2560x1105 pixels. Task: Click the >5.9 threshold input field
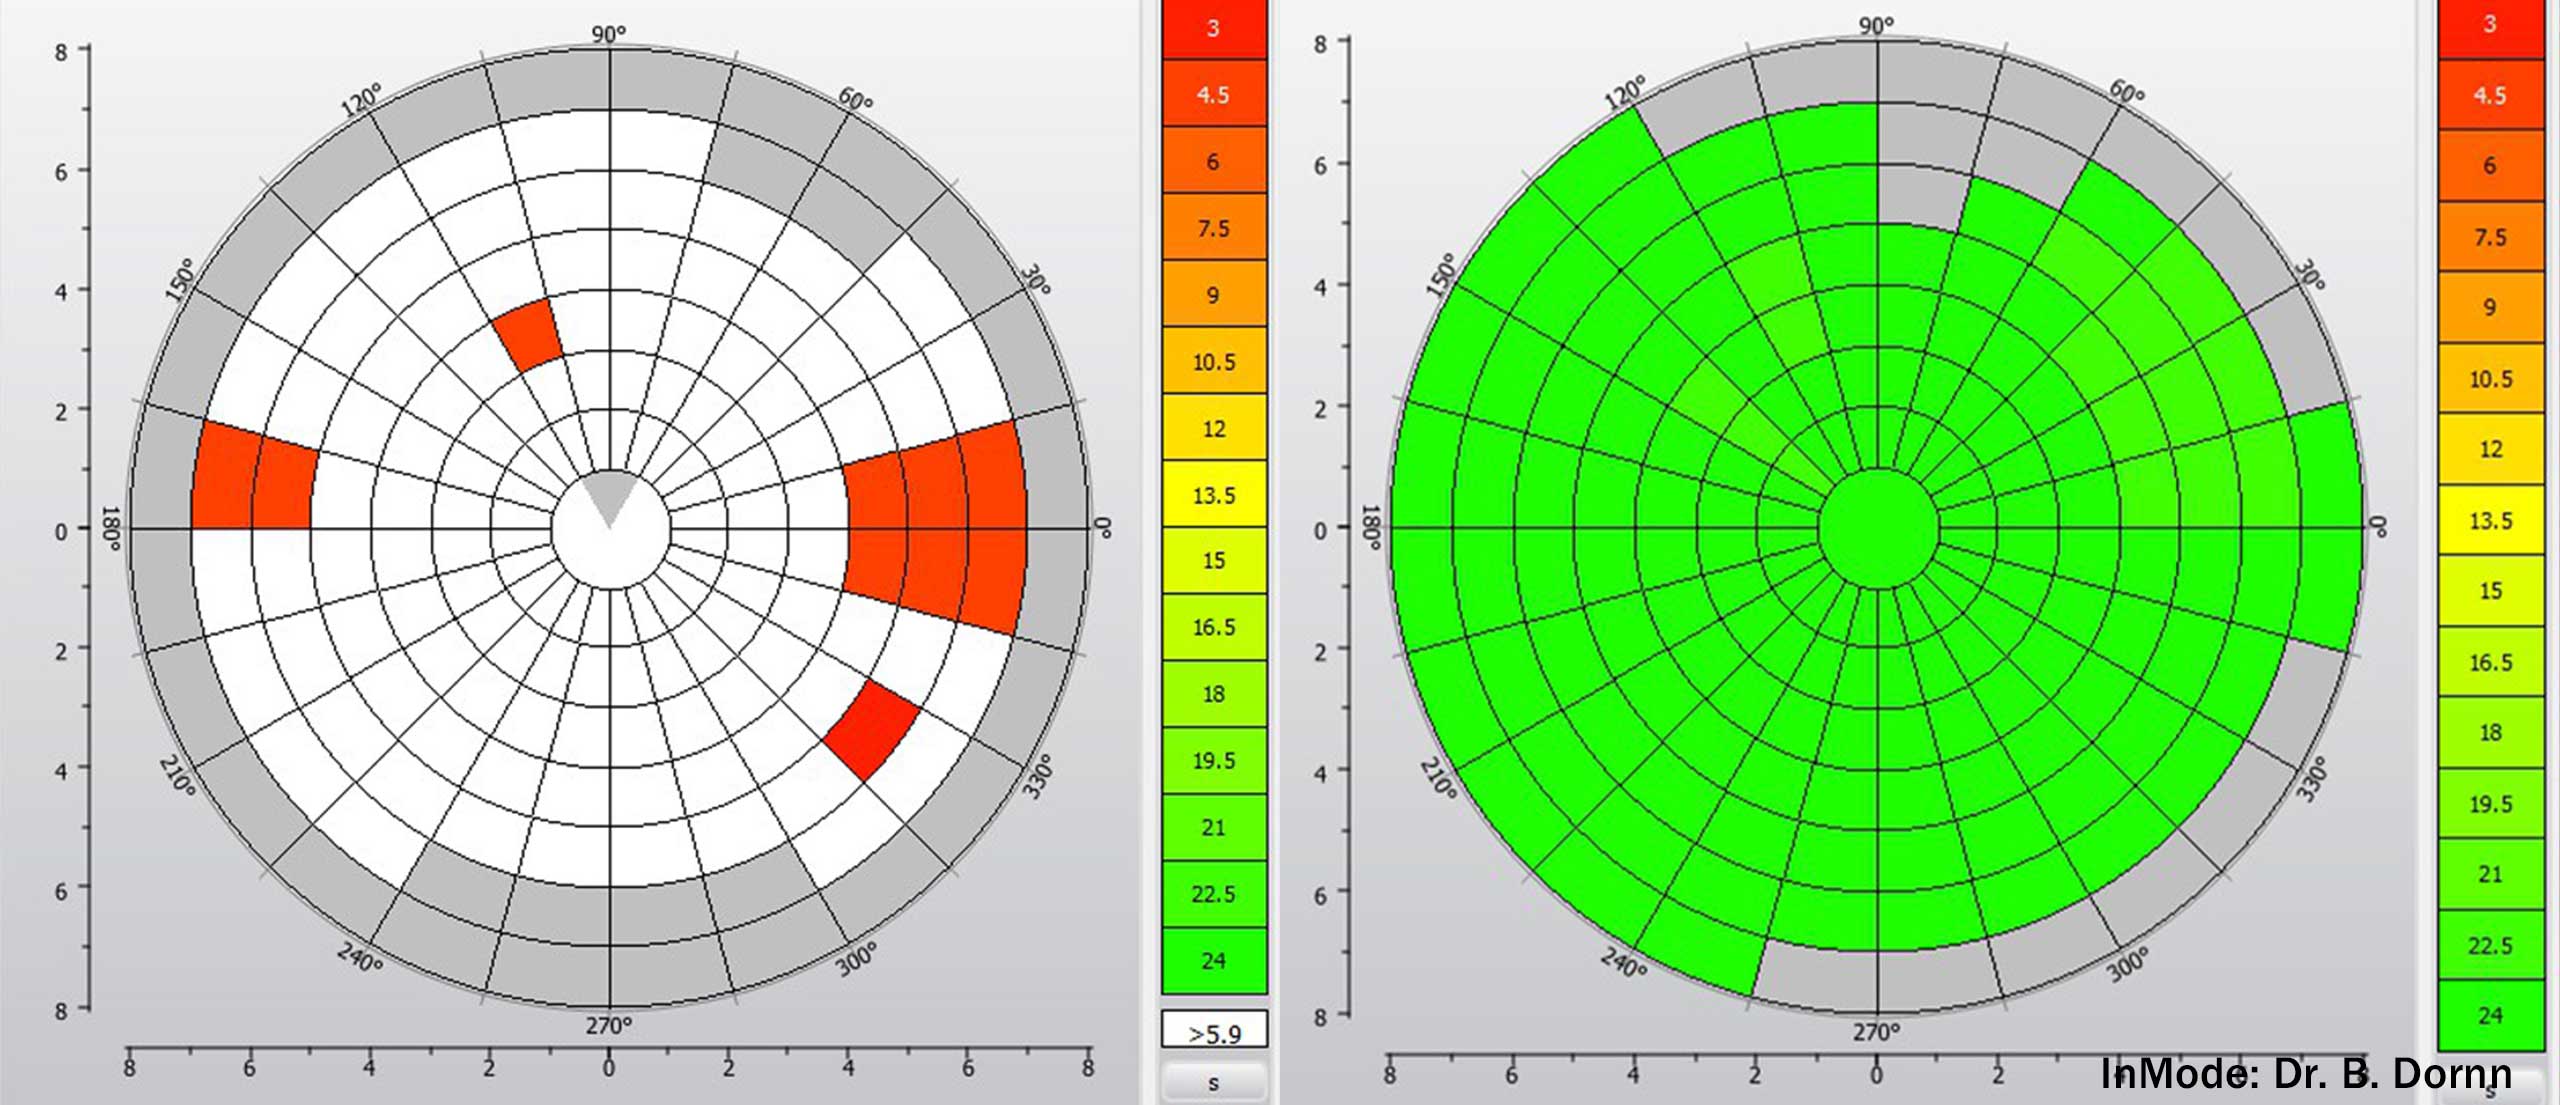pyautogui.click(x=1213, y=1031)
